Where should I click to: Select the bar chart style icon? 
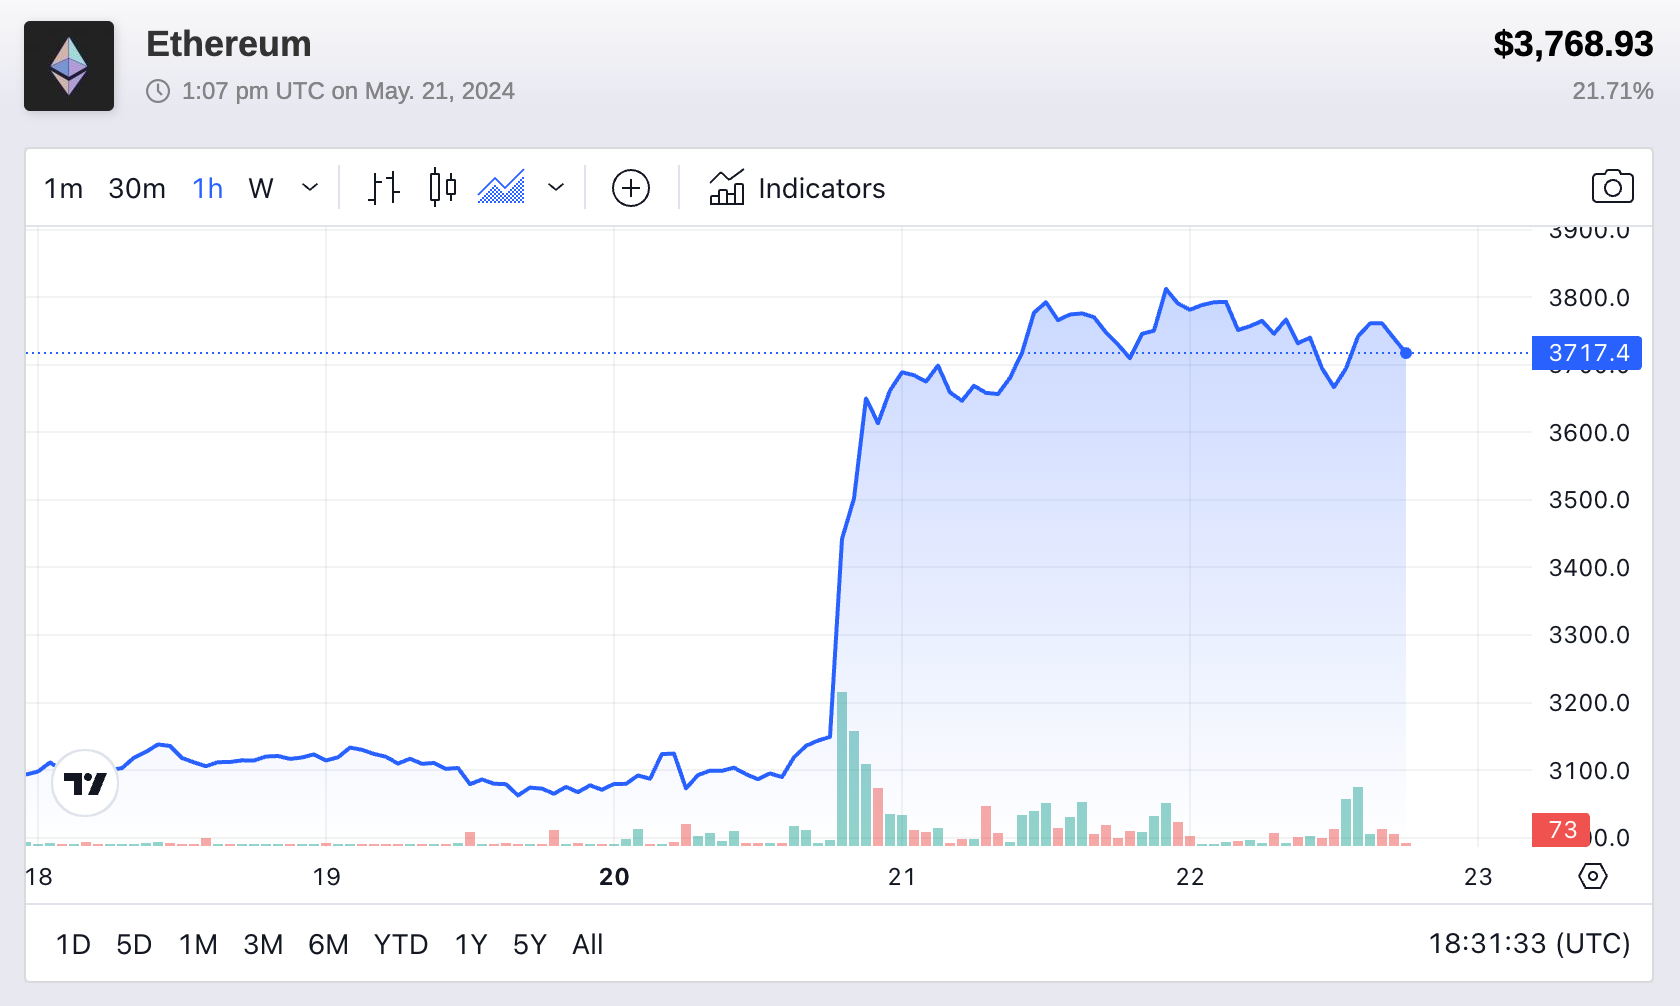pyautogui.click(x=384, y=188)
